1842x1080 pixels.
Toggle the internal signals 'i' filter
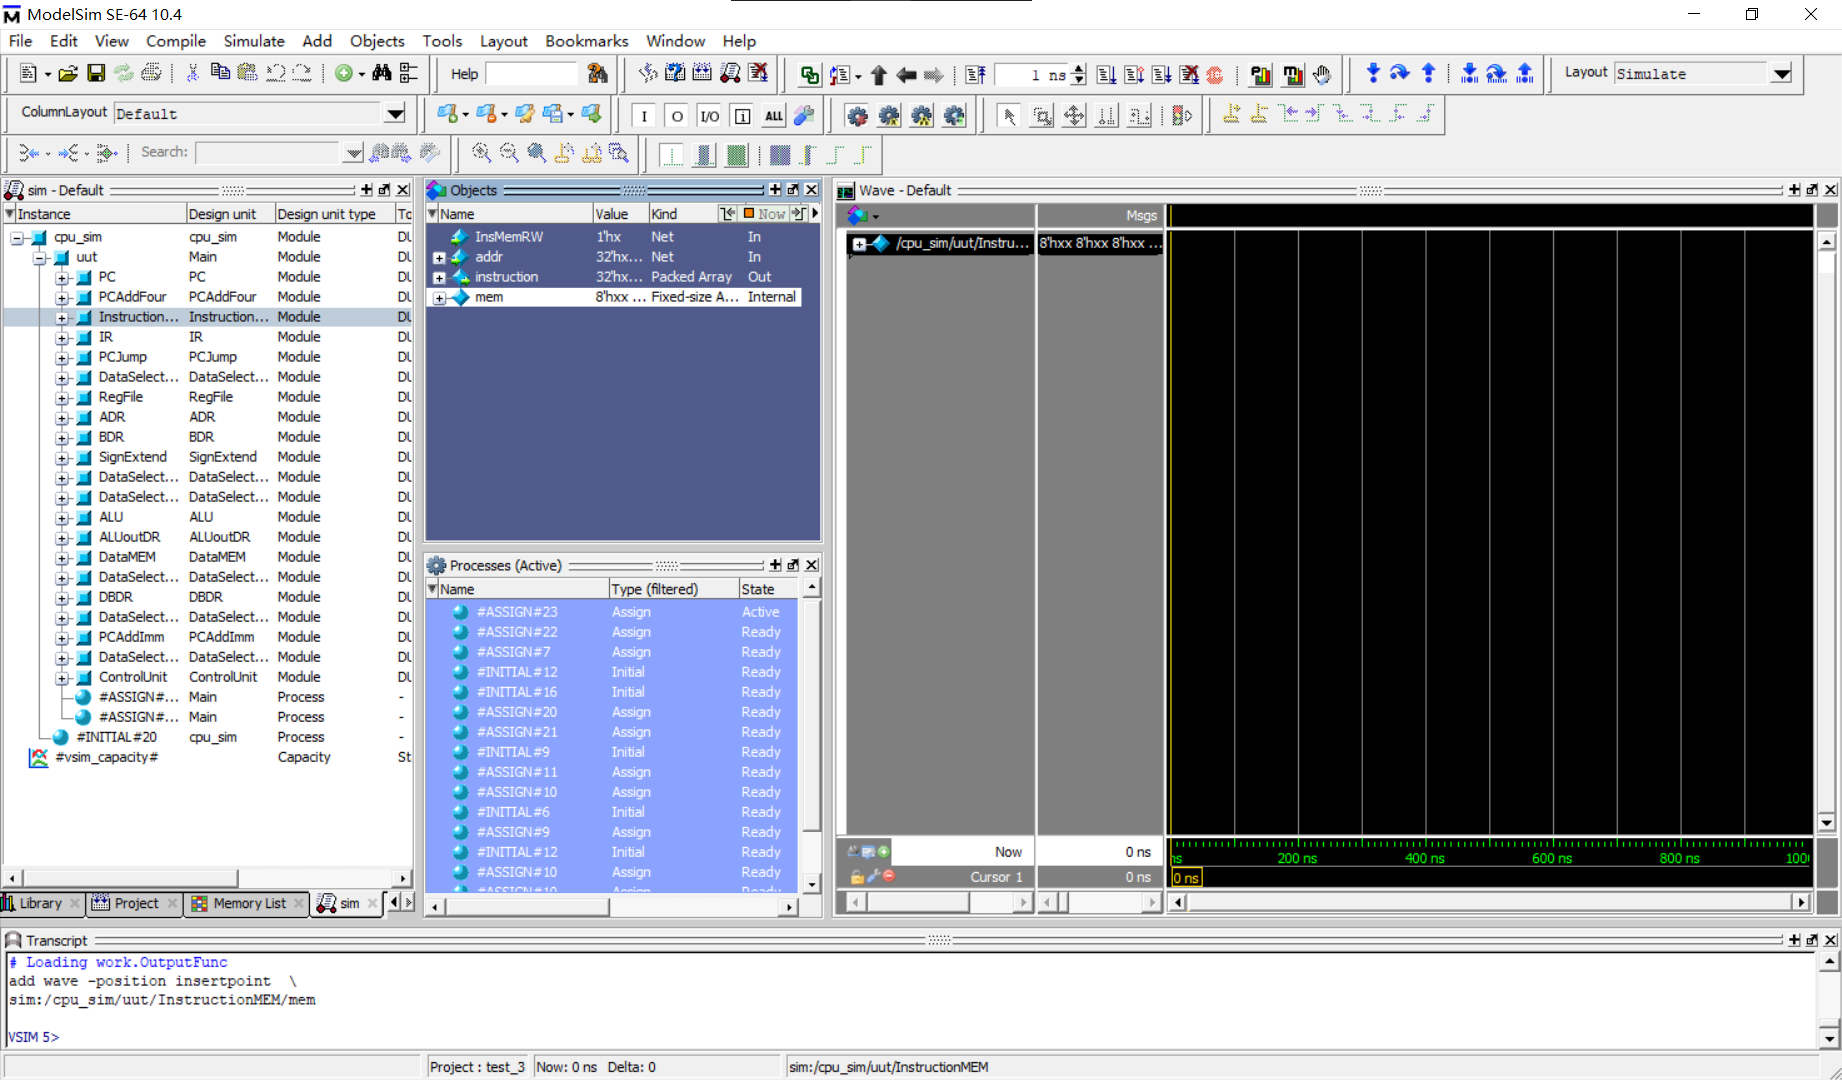tap(742, 116)
